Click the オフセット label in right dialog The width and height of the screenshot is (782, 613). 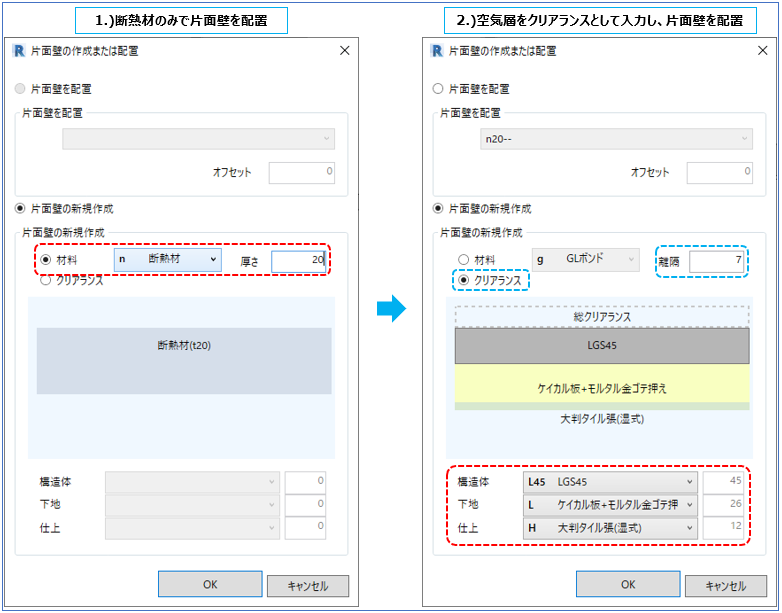(x=650, y=172)
